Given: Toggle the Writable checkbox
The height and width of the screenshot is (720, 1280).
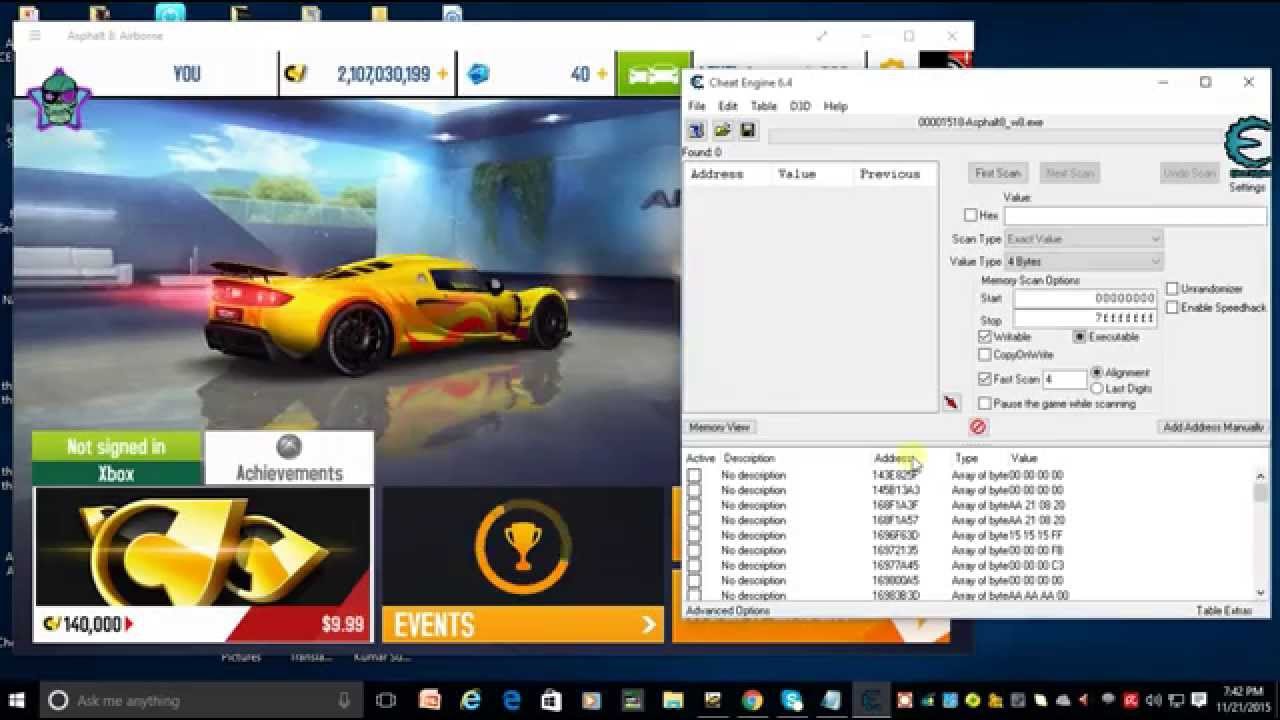Looking at the screenshot, I should point(985,337).
